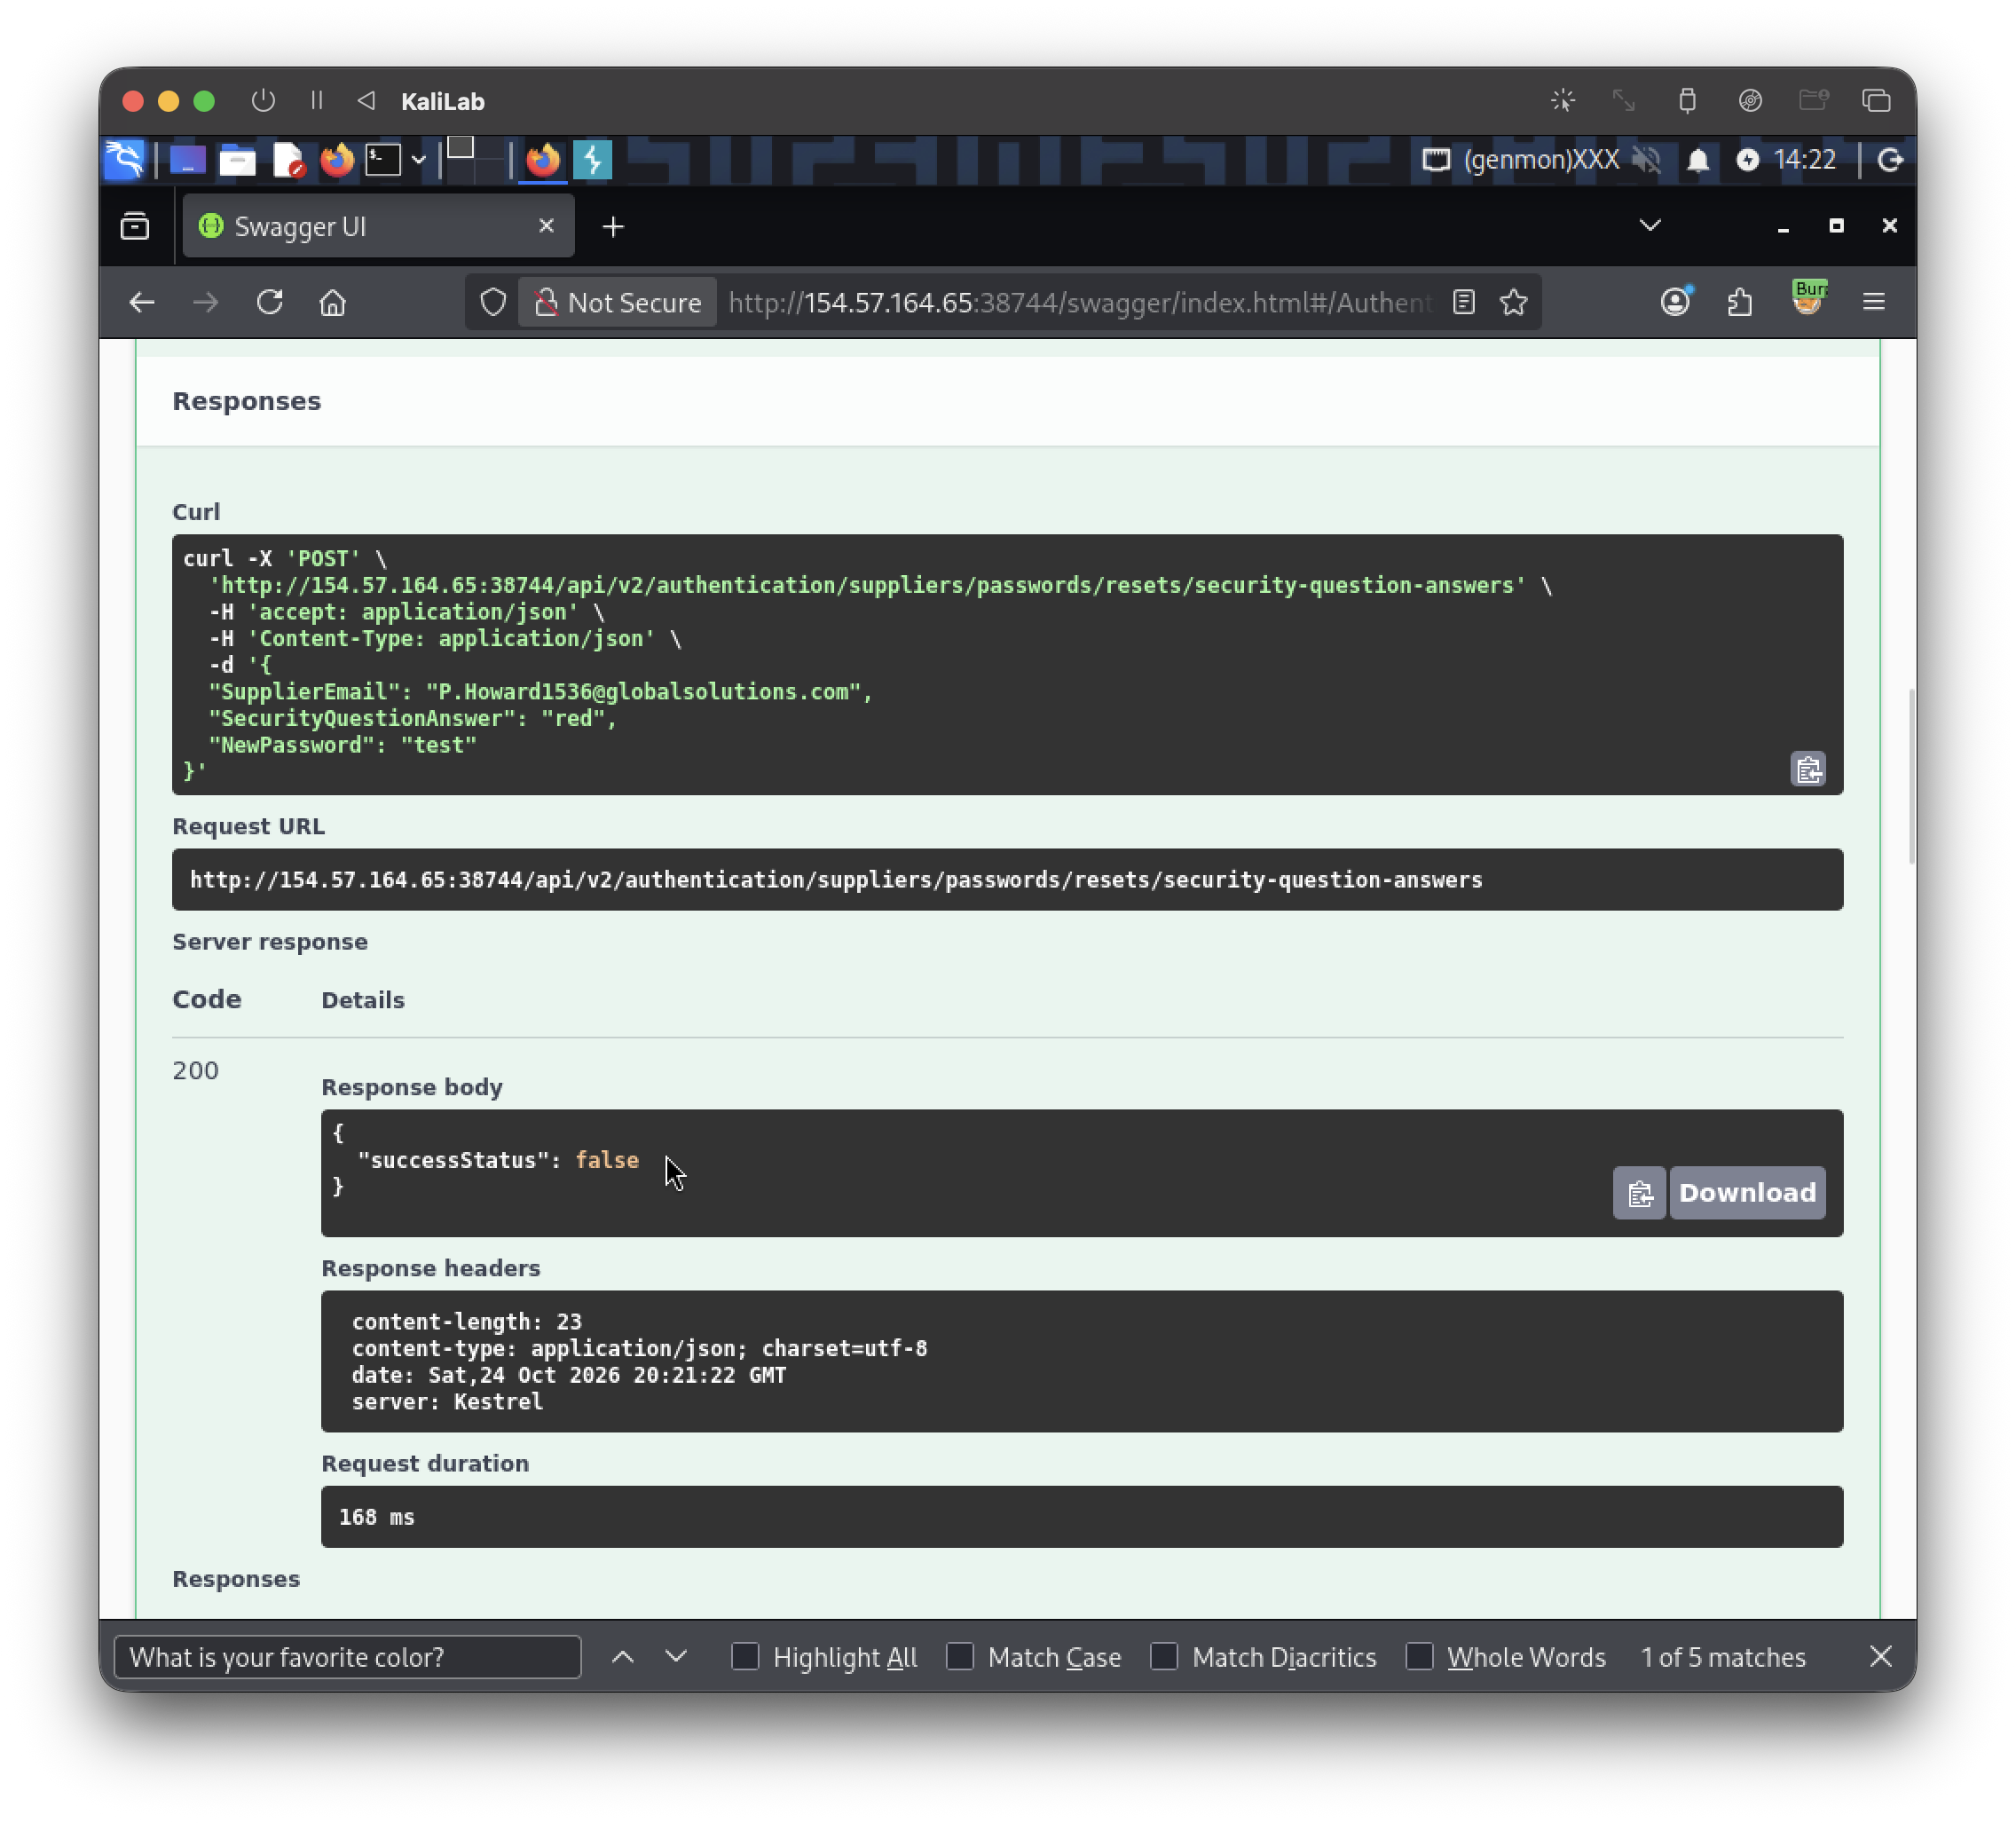This screenshot has height=1823, width=2016.
Task: Launch Firefox from the Kali panel
Action: click(x=337, y=160)
